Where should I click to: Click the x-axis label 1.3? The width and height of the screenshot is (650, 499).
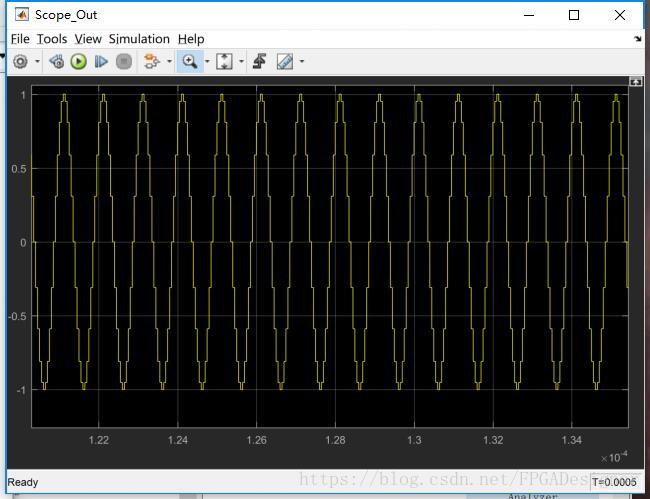(414, 440)
